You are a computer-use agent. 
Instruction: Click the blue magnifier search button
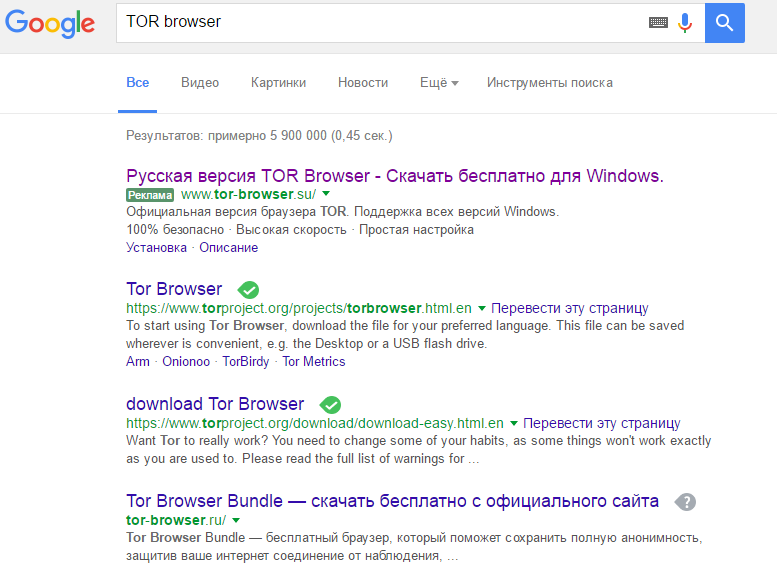click(724, 23)
